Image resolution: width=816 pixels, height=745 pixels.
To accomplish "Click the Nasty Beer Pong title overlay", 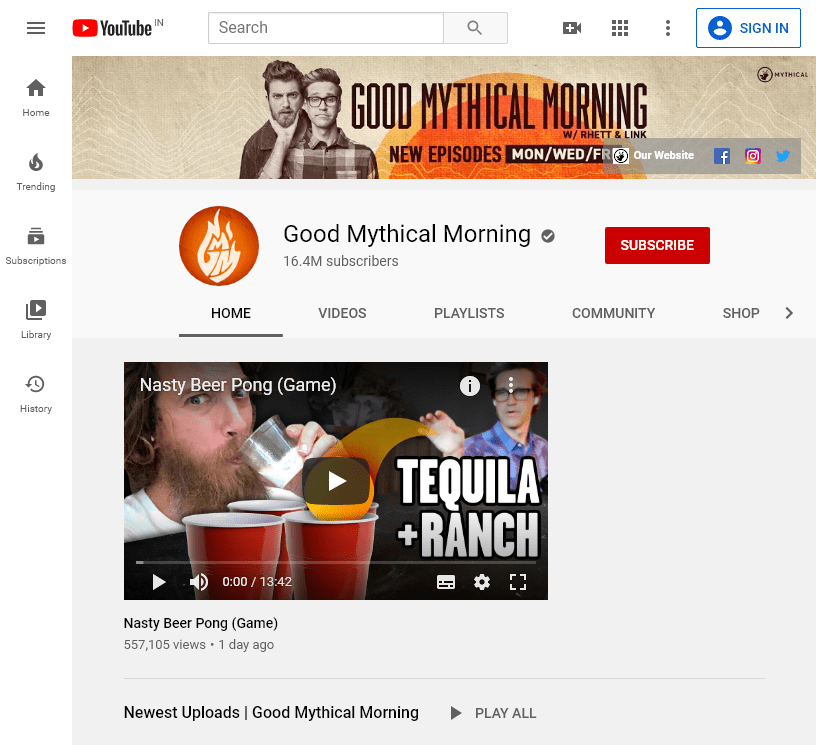I will pos(238,385).
